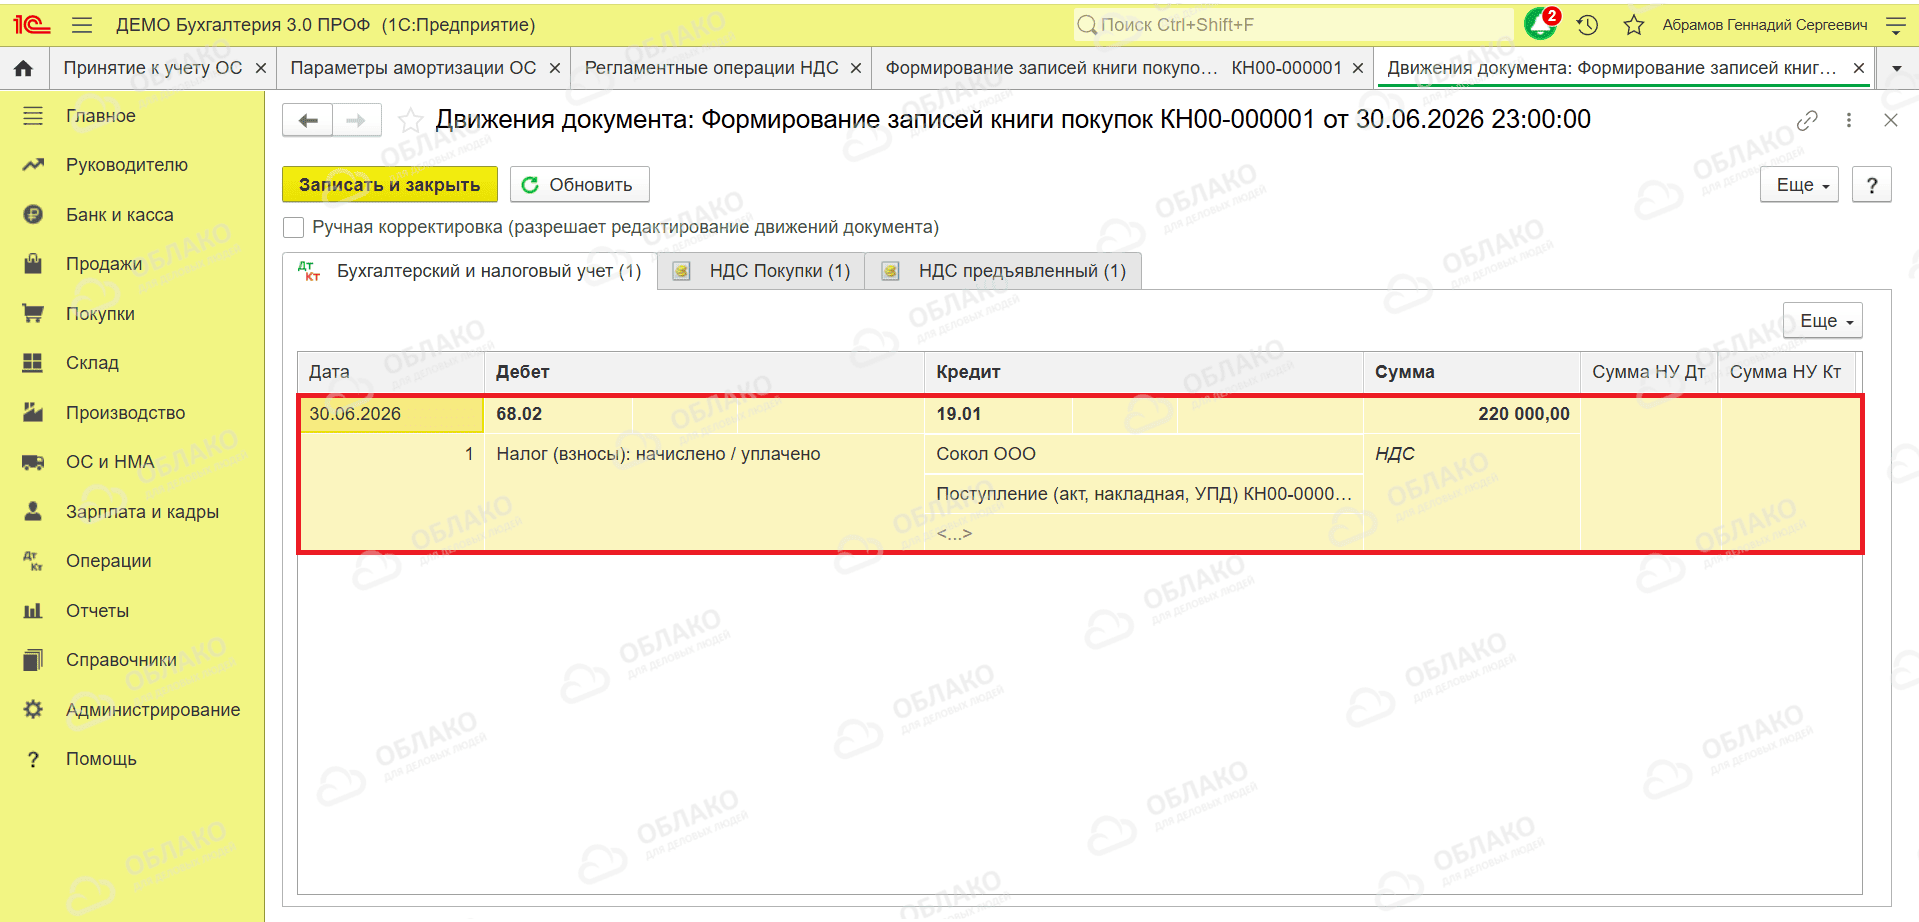The width and height of the screenshot is (1919, 922).
Task: Expand the open tabs list arrow
Action: tap(1897, 69)
